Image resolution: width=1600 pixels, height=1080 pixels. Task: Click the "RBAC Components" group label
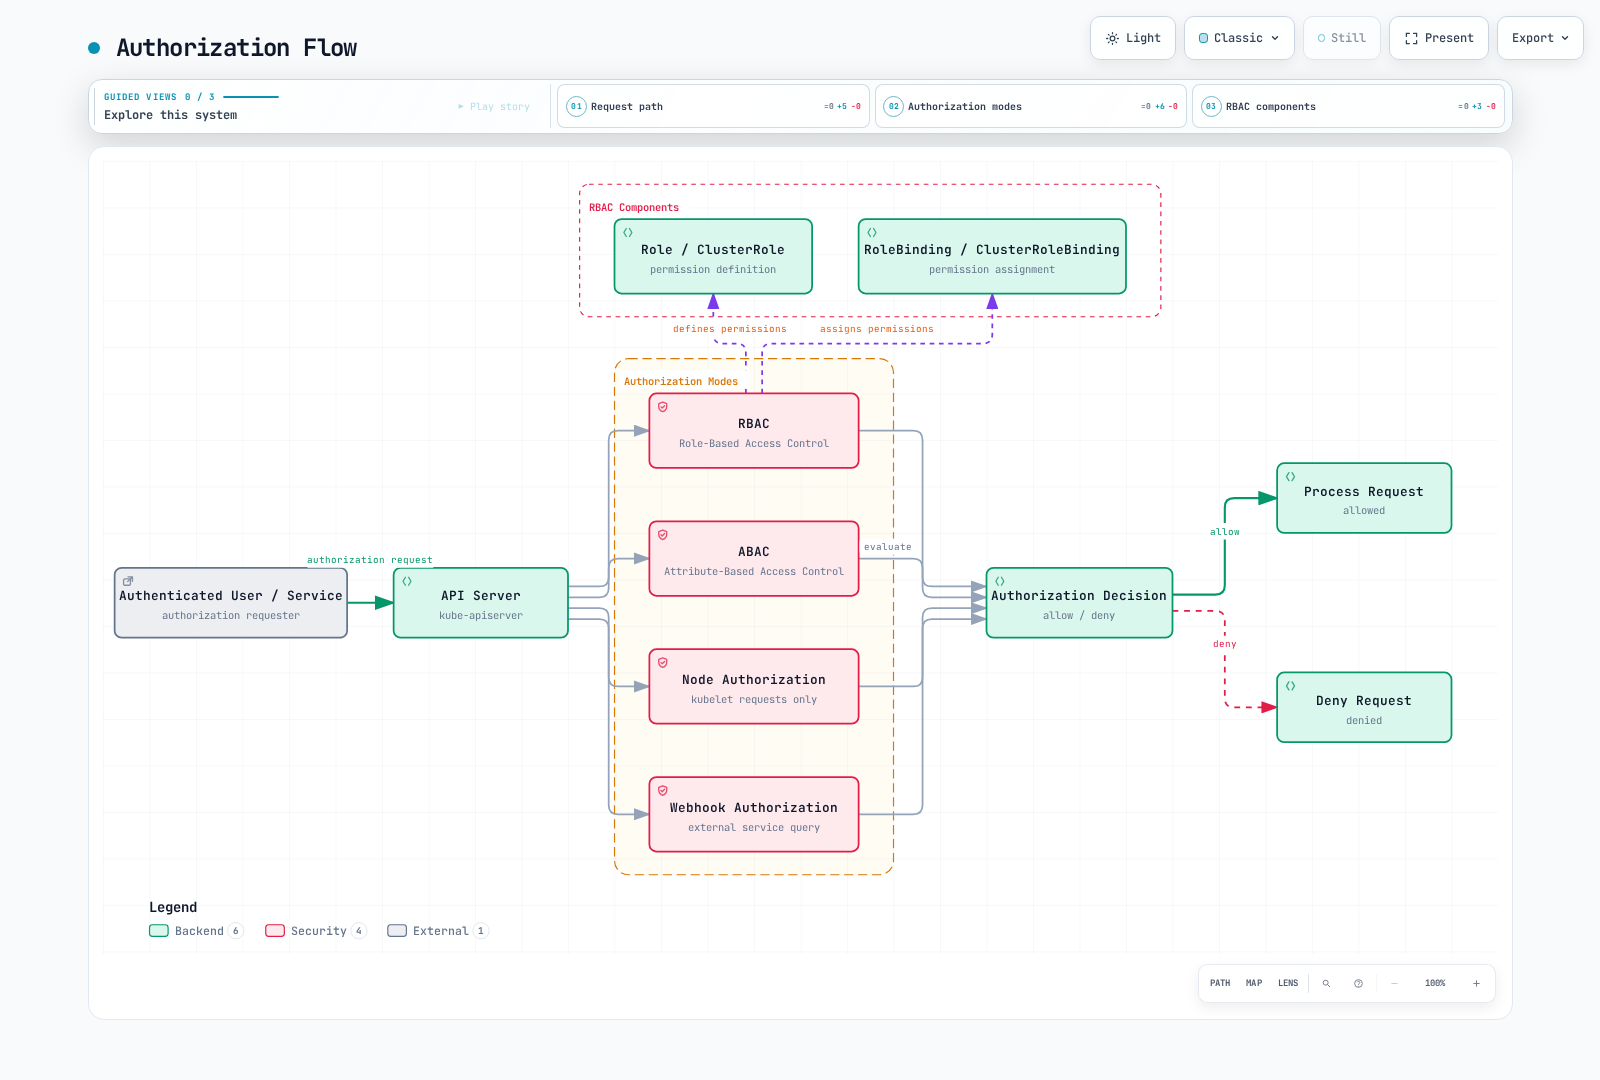634,208
